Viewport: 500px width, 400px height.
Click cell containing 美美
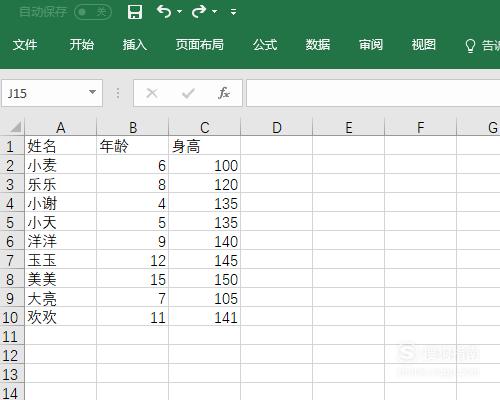(61, 279)
